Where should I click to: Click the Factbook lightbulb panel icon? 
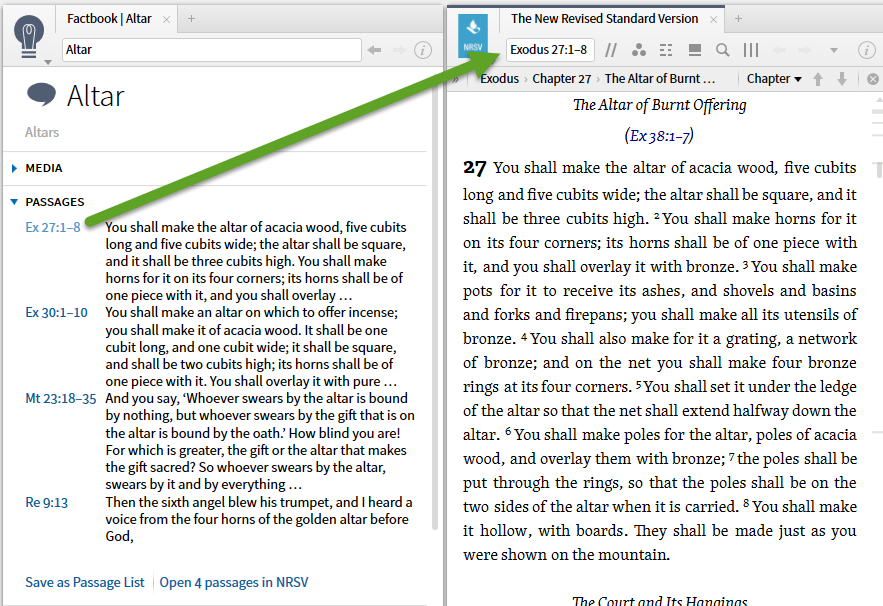pos(29,36)
